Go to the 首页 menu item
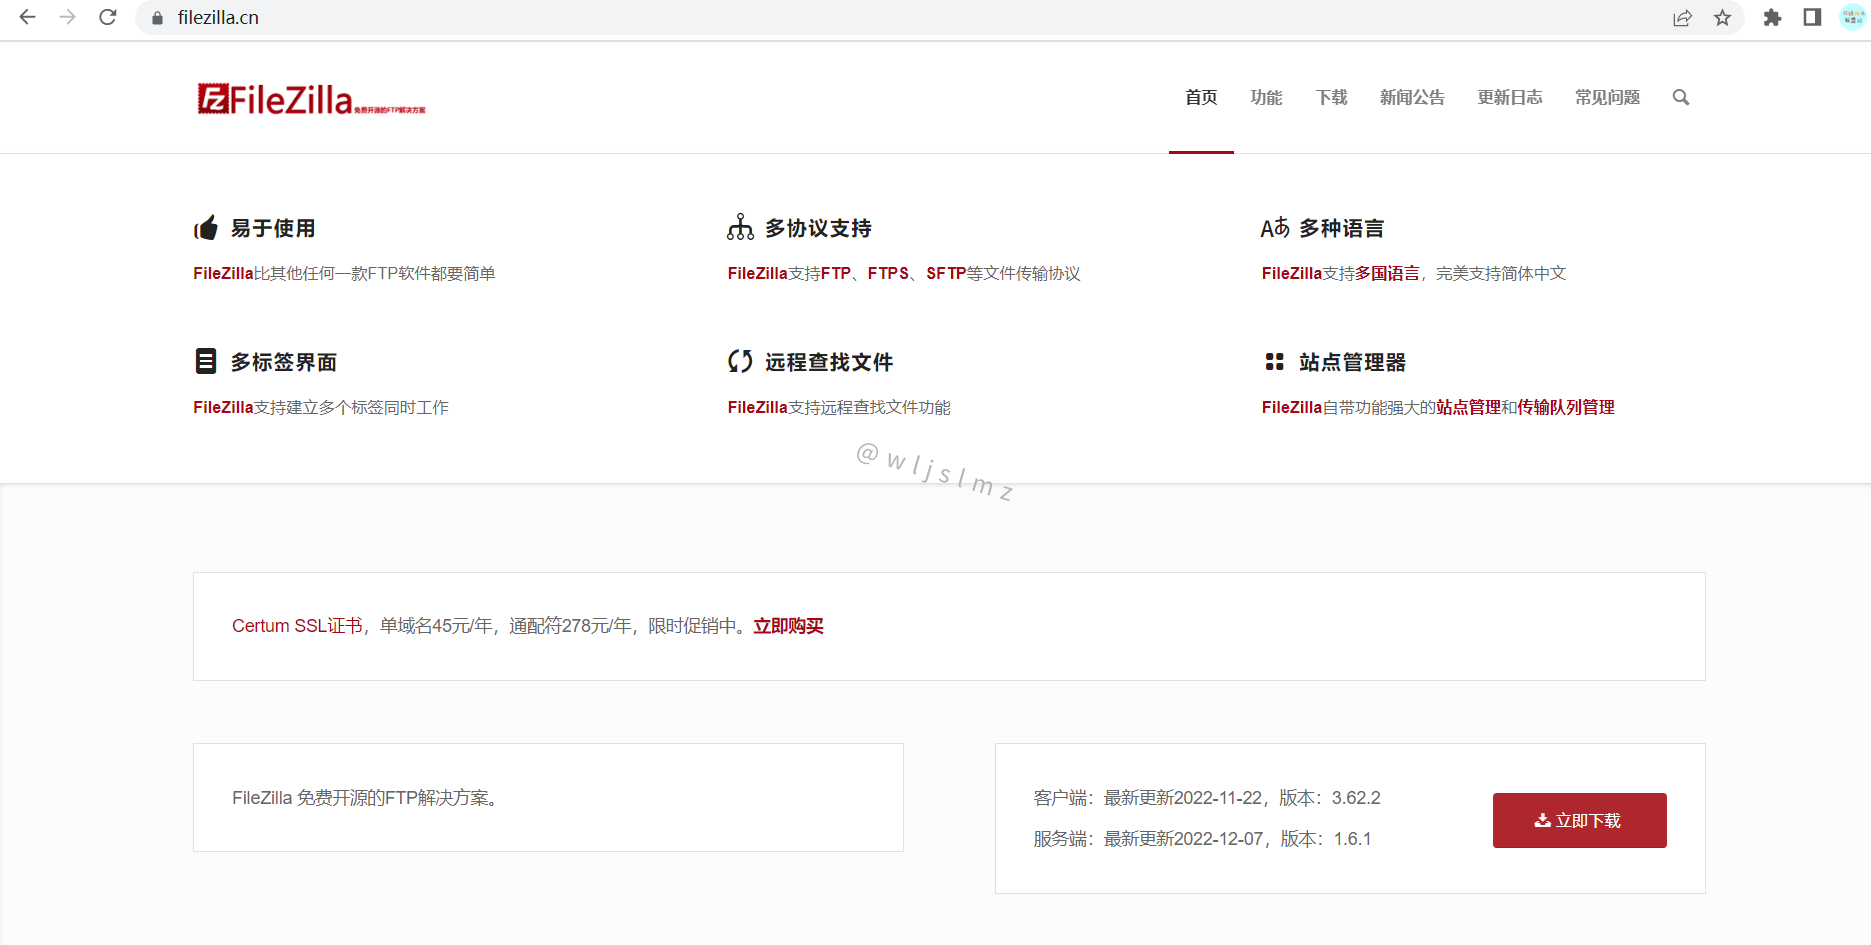 (x=1201, y=97)
